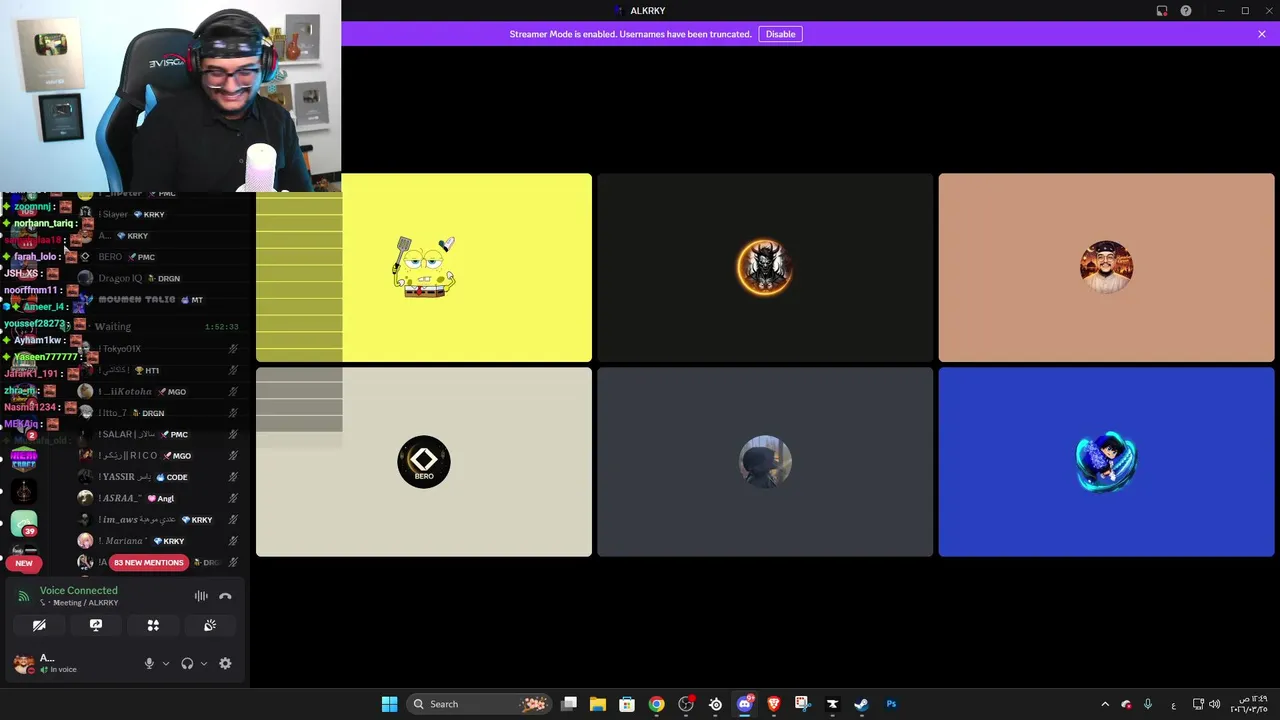This screenshot has height=720, width=1280.
Task: Open Discord icon on taskbar
Action: point(744,704)
